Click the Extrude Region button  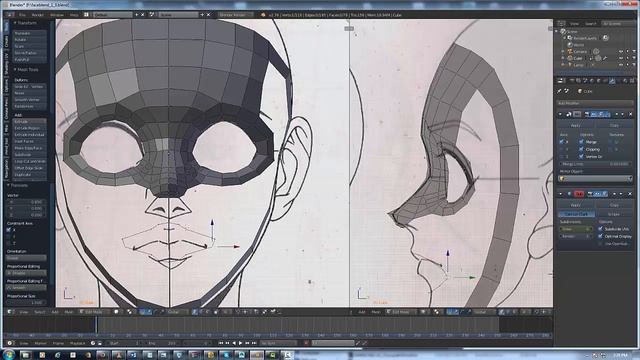[29, 128]
